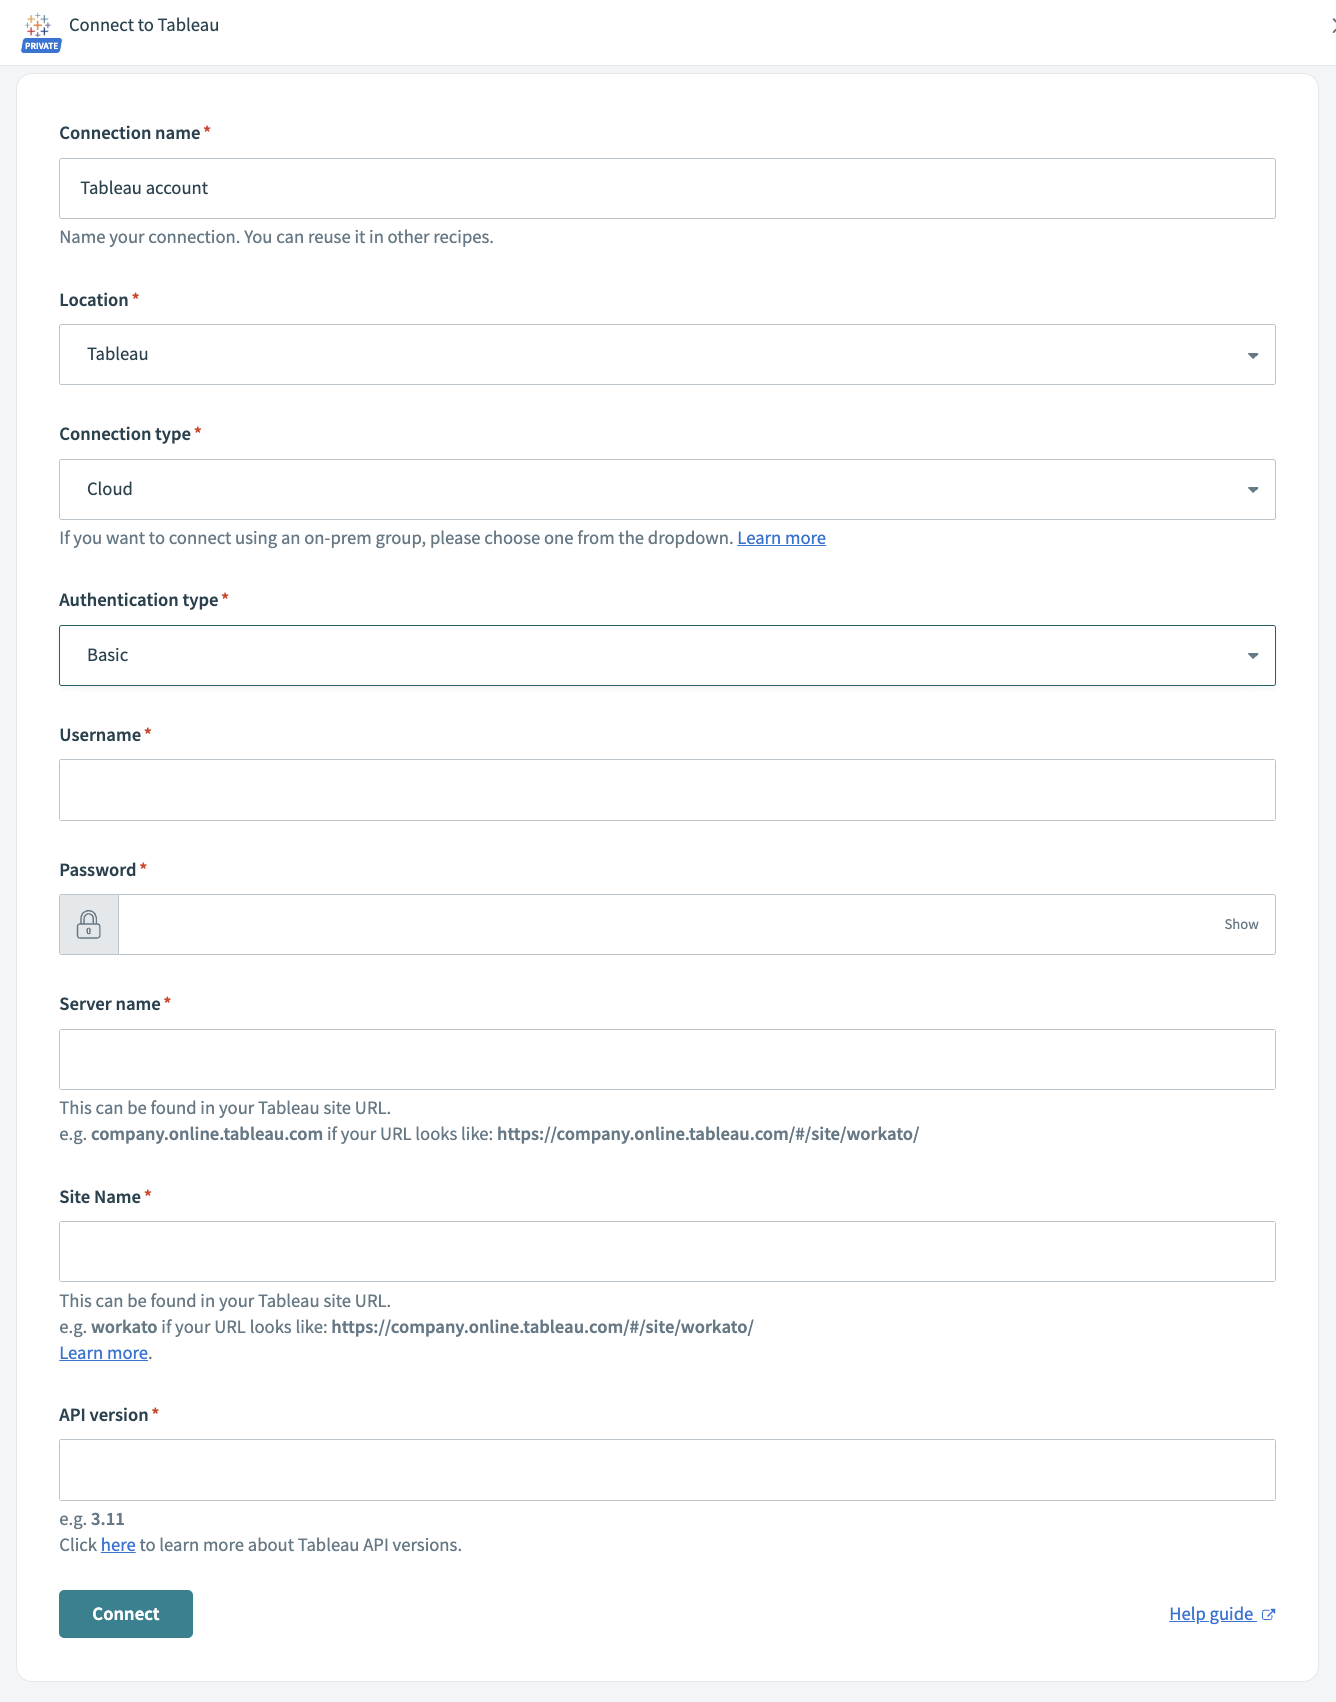Open the Location dropdown
The width and height of the screenshot is (1336, 1702).
[x=666, y=355]
